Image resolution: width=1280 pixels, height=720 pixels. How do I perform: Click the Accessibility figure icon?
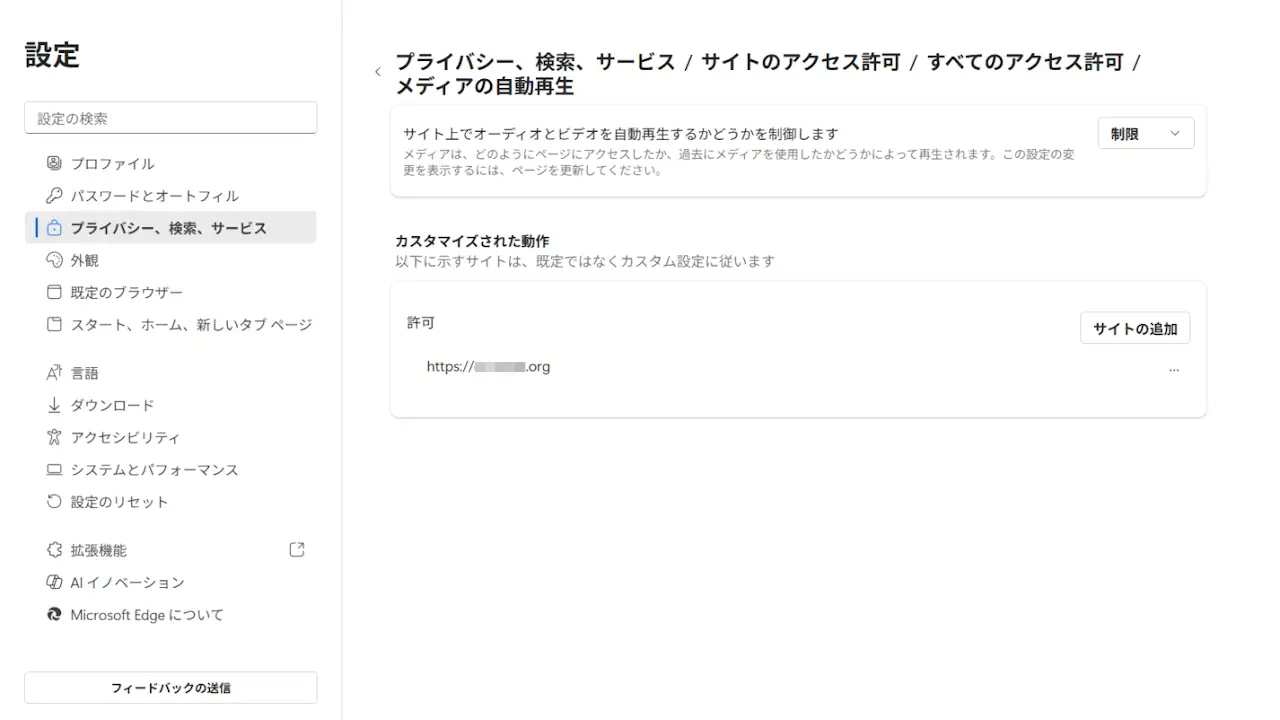[x=54, y=437]
